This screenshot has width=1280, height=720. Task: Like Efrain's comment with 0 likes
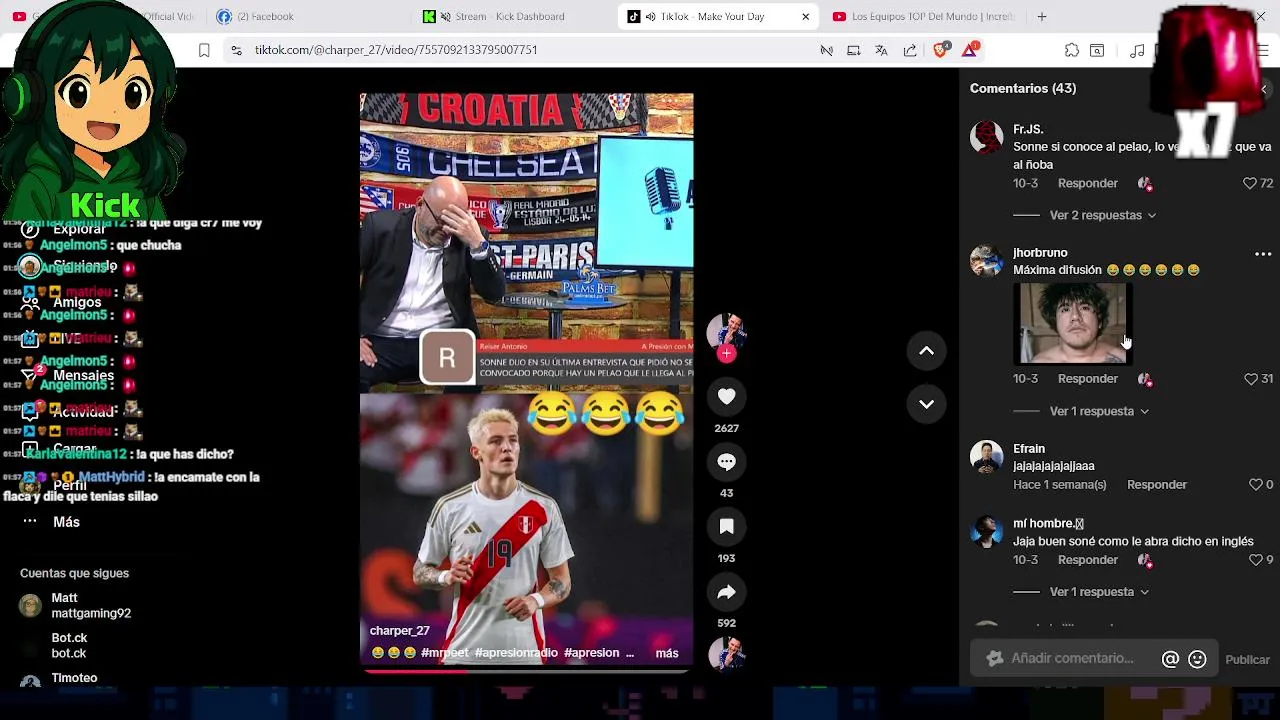click(x=1256, y=485)
